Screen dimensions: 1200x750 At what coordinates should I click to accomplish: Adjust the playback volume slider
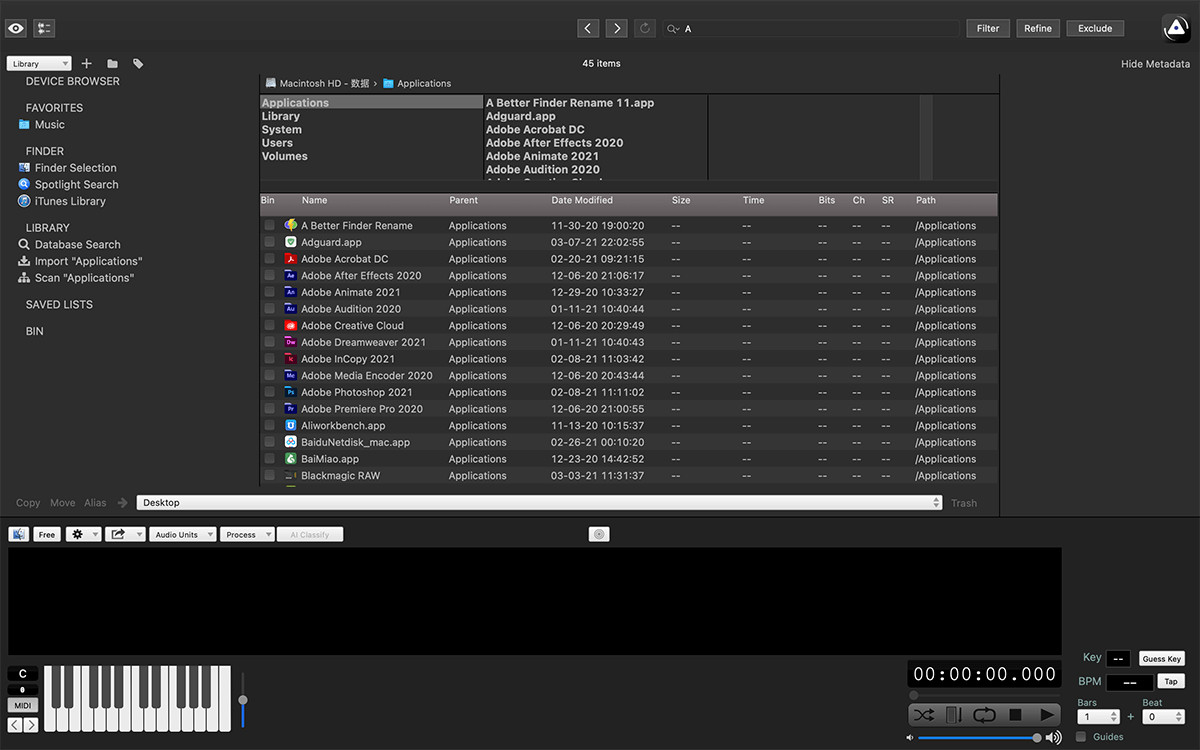(x=978, y=738)
